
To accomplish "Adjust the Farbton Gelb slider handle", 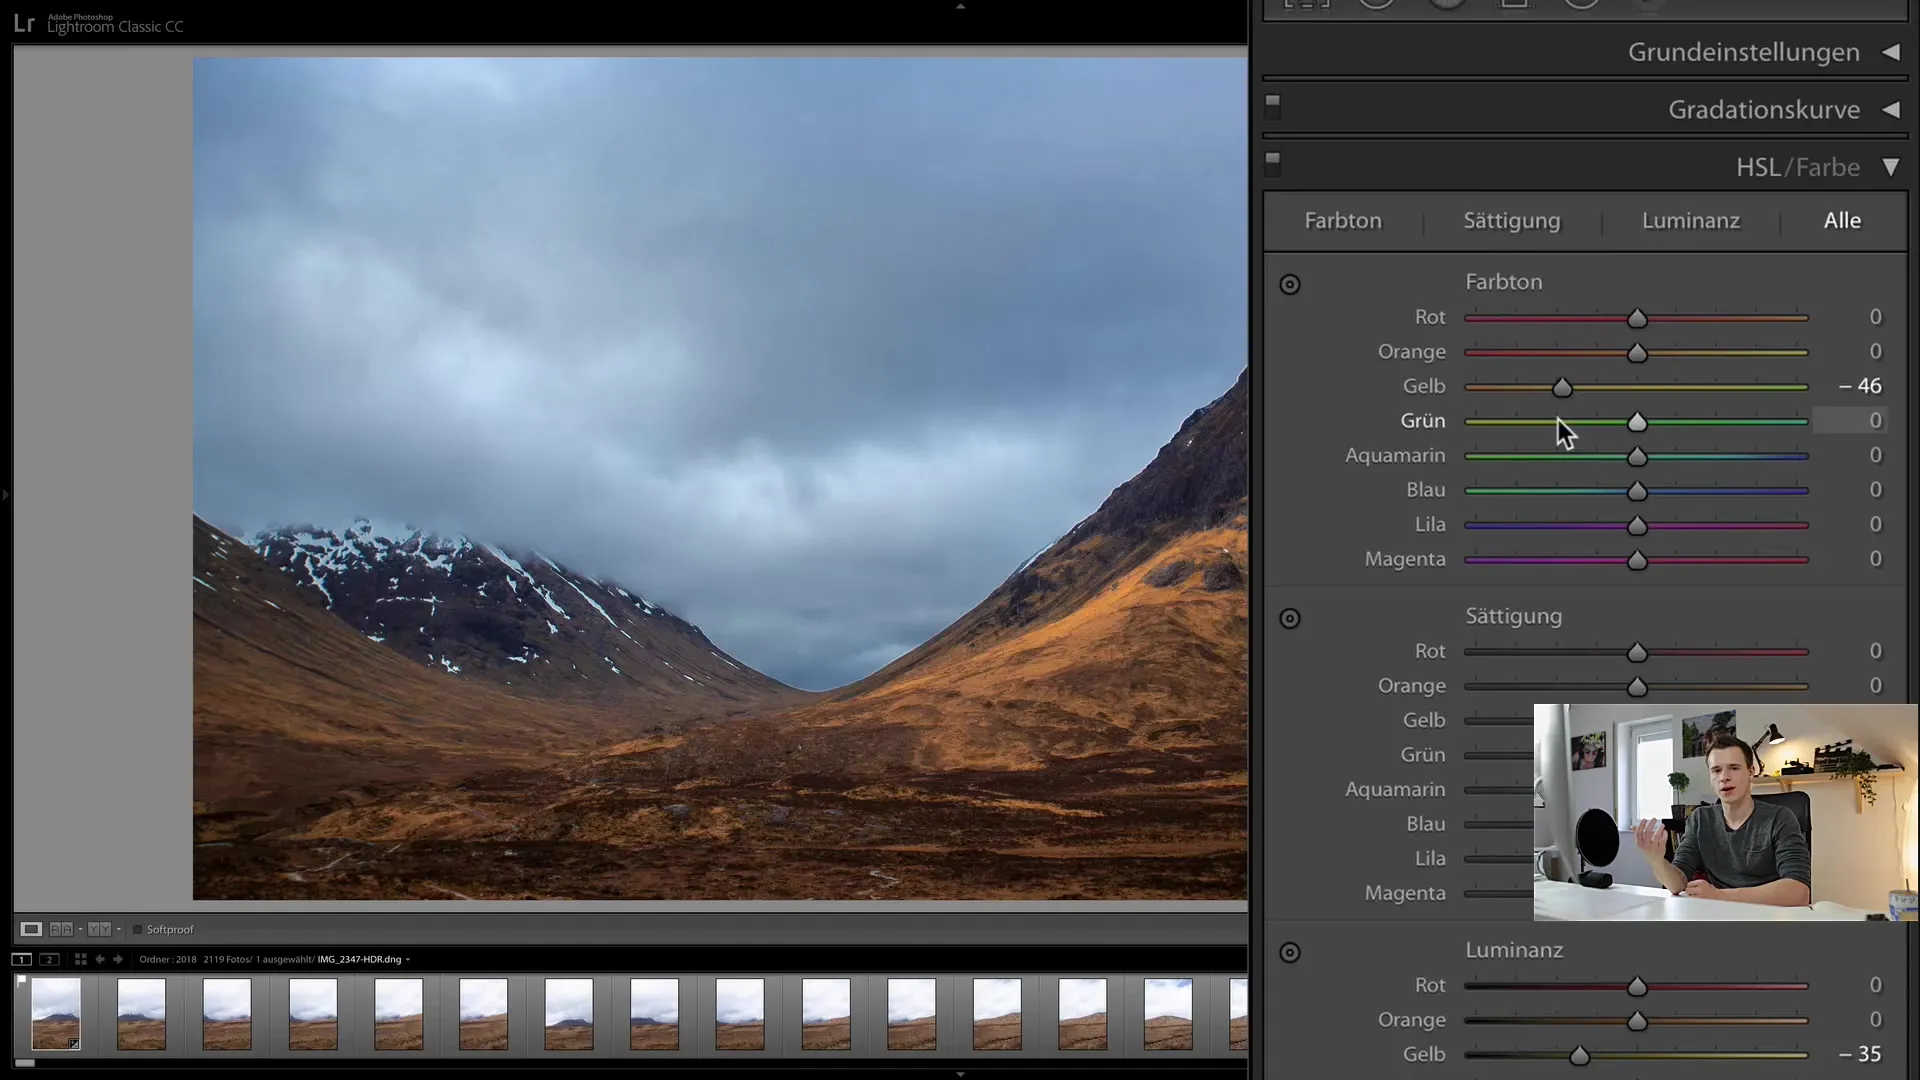I will (1562, 388).
